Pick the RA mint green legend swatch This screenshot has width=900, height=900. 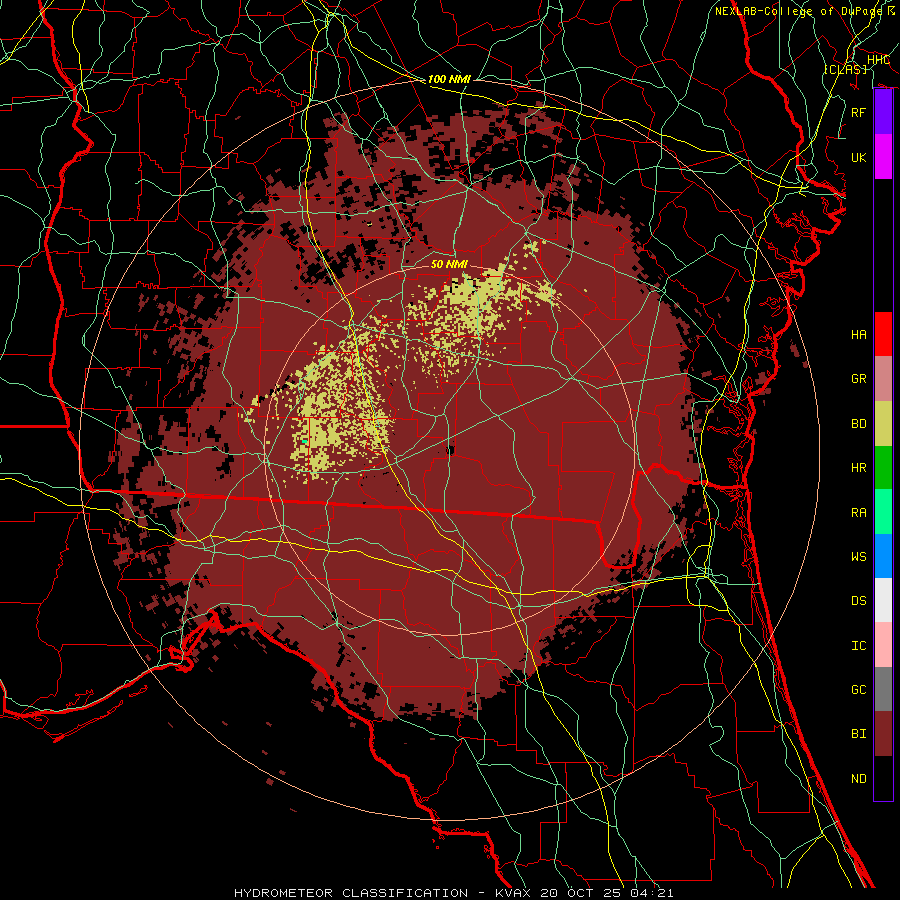tap(883, 512)
